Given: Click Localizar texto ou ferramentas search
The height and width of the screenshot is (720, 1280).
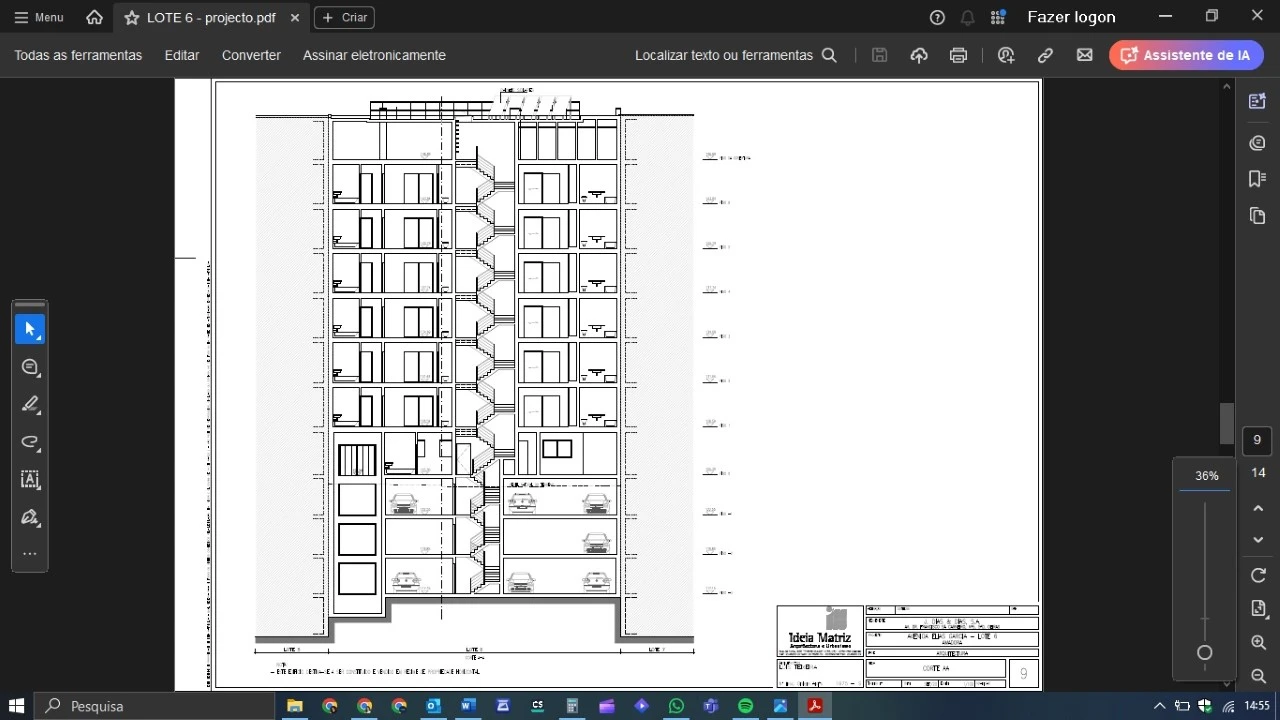Looking at the screenshot, I should 735,56.
